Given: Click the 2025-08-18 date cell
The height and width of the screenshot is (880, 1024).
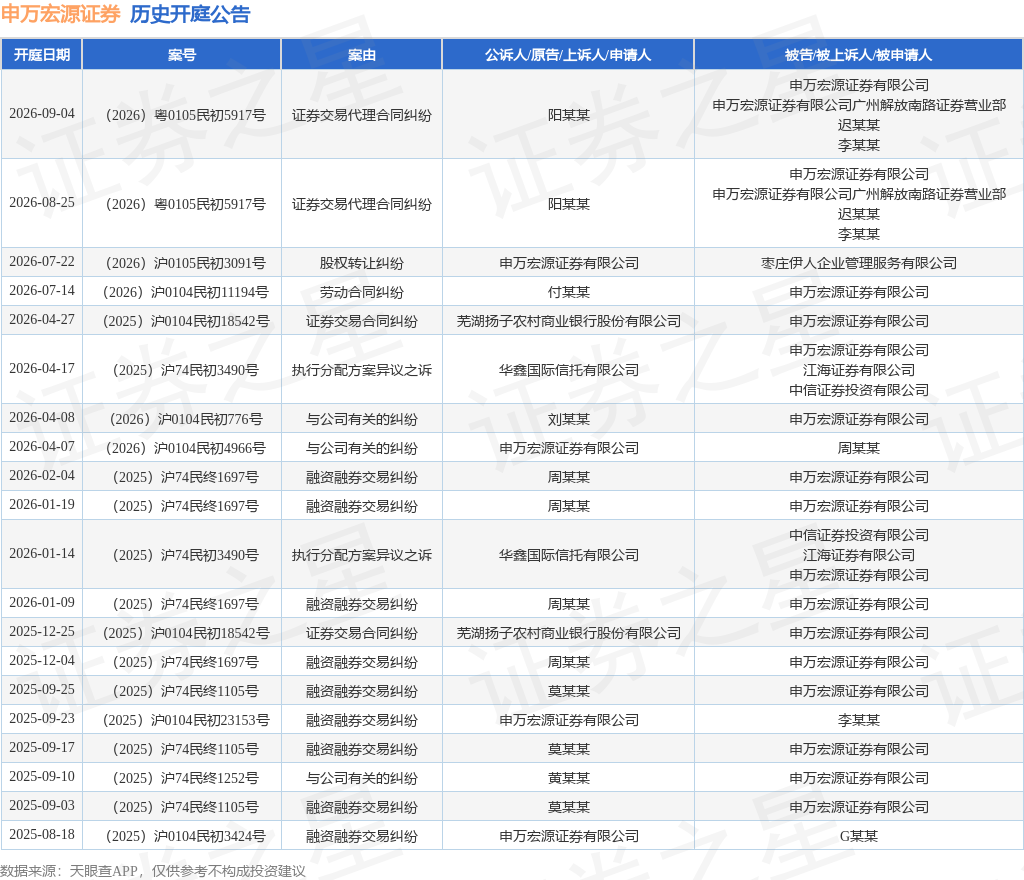Looking at the screenshot, I should [x=42, y=834].
